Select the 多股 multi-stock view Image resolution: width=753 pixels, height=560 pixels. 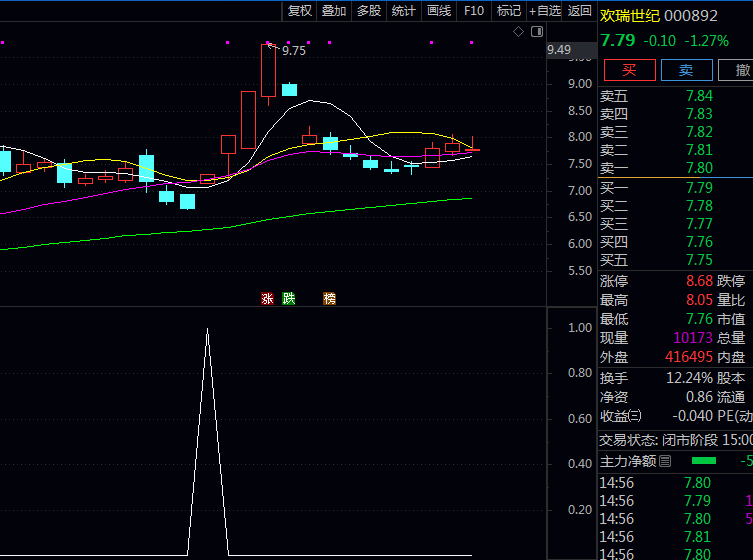tap(369, 11)
